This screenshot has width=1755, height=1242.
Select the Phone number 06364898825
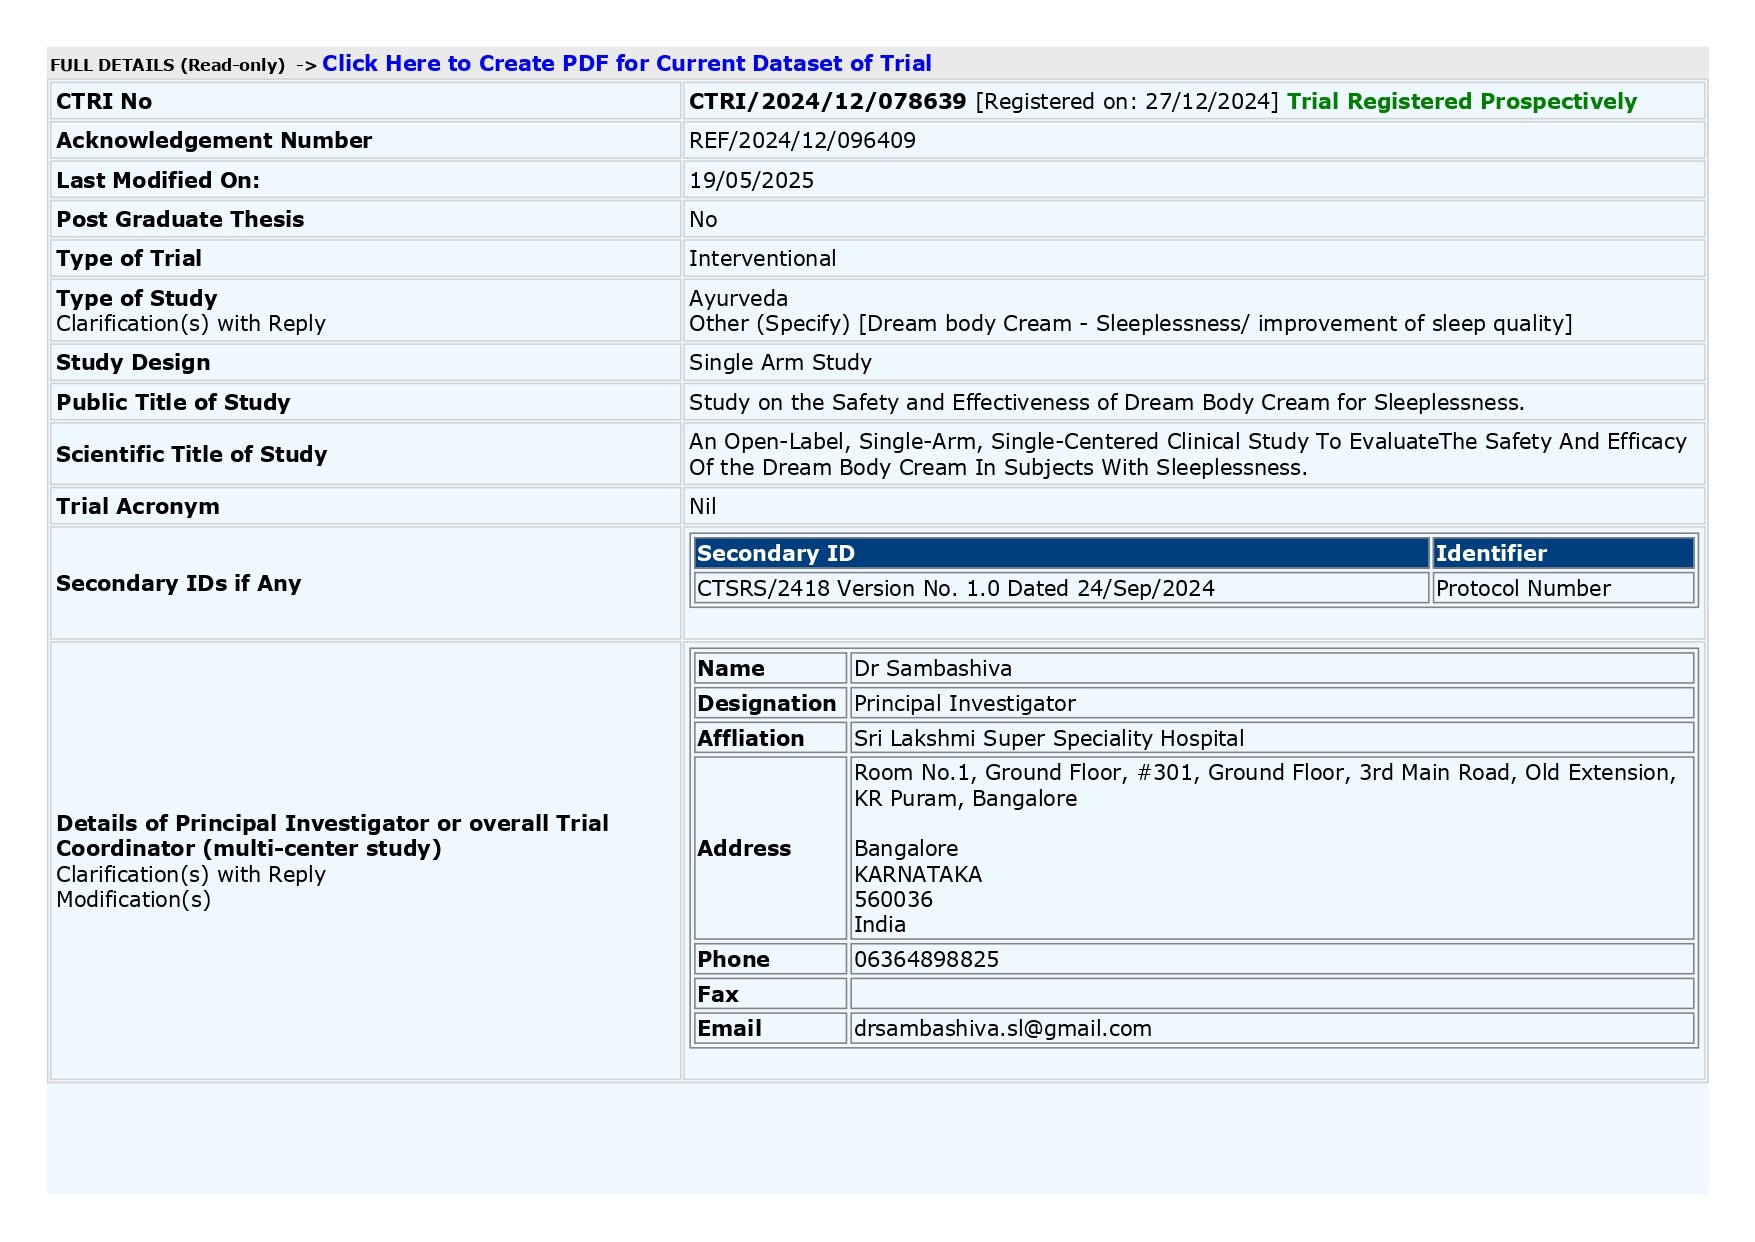(925, 958)
